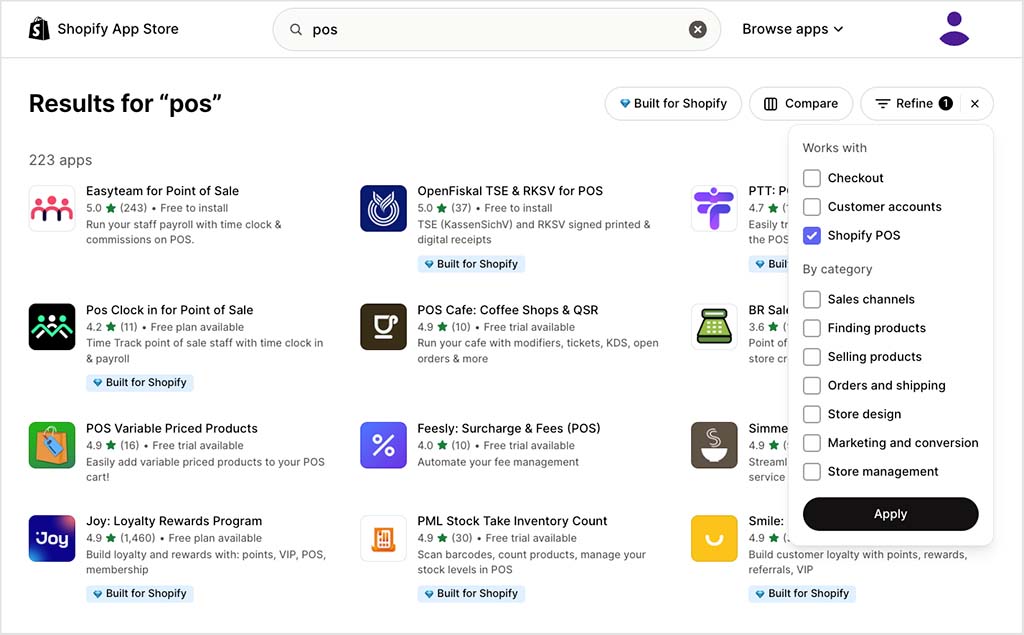Click the search magnifier icon
Screen dimensions: 1024x635
pos(296,29)
